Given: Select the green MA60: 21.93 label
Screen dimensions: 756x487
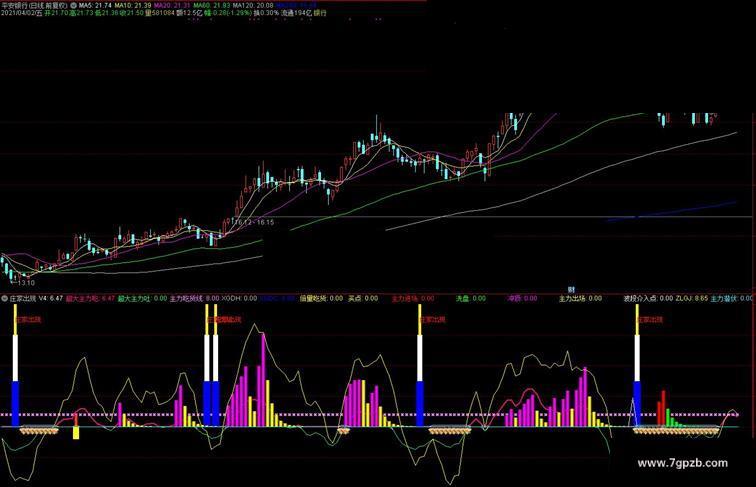Looking at the screenshot, I should [x=212, y=5].
